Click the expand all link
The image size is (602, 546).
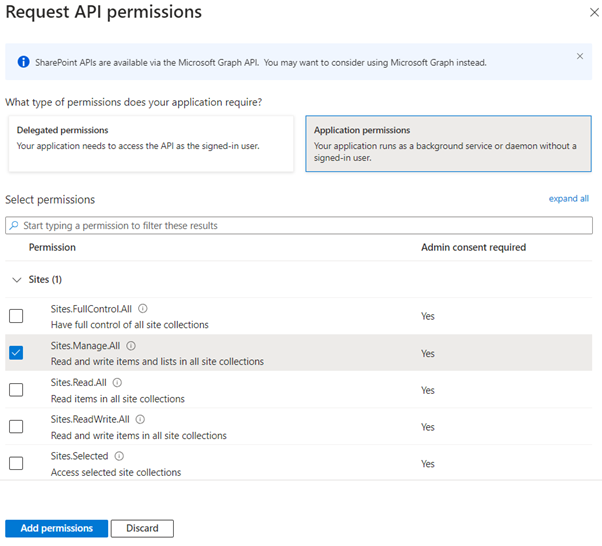[x=568, y=199]
